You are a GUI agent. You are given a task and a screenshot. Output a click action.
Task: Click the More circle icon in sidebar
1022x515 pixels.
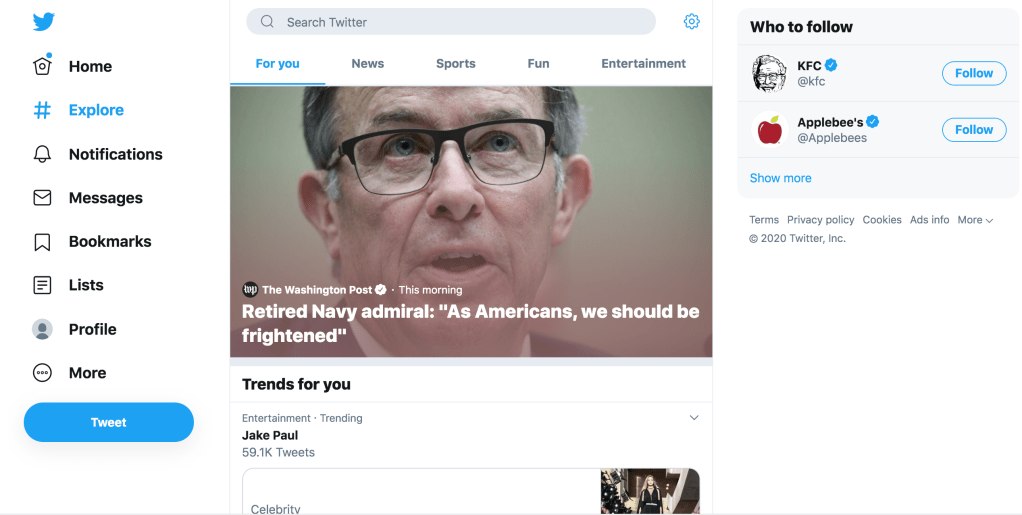click(42, 373)
